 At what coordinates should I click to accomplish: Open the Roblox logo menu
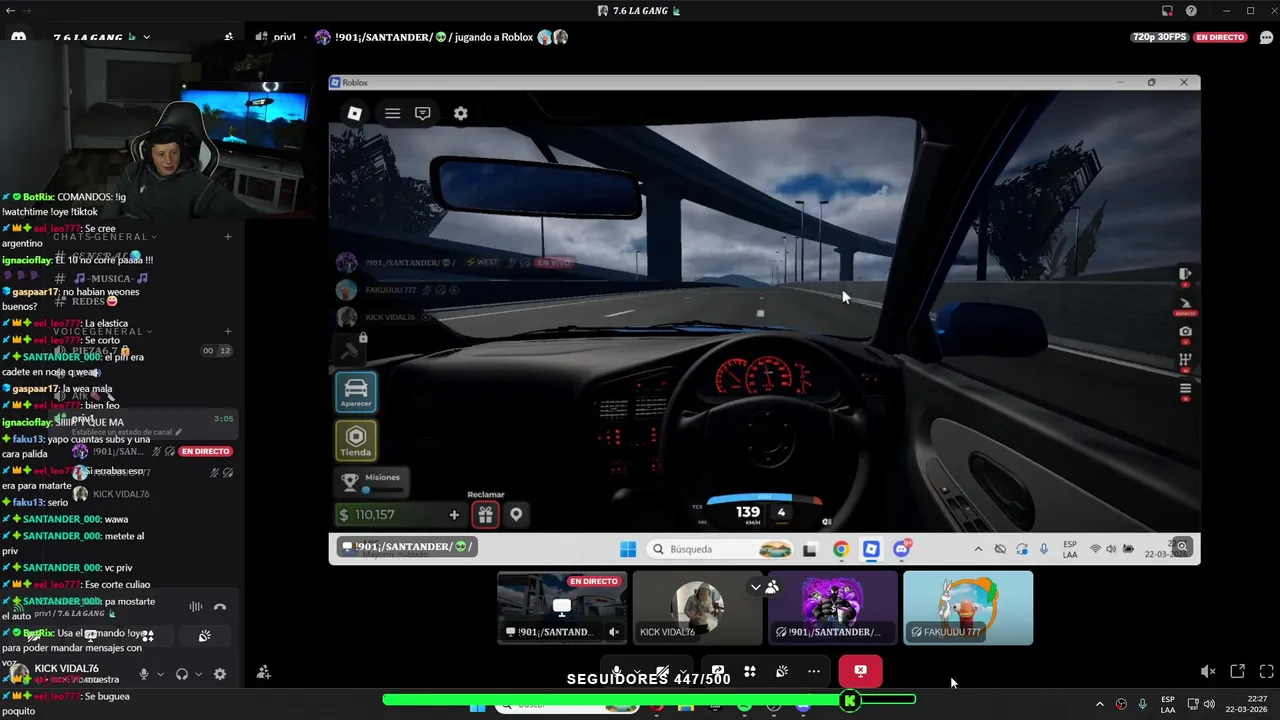354,114
